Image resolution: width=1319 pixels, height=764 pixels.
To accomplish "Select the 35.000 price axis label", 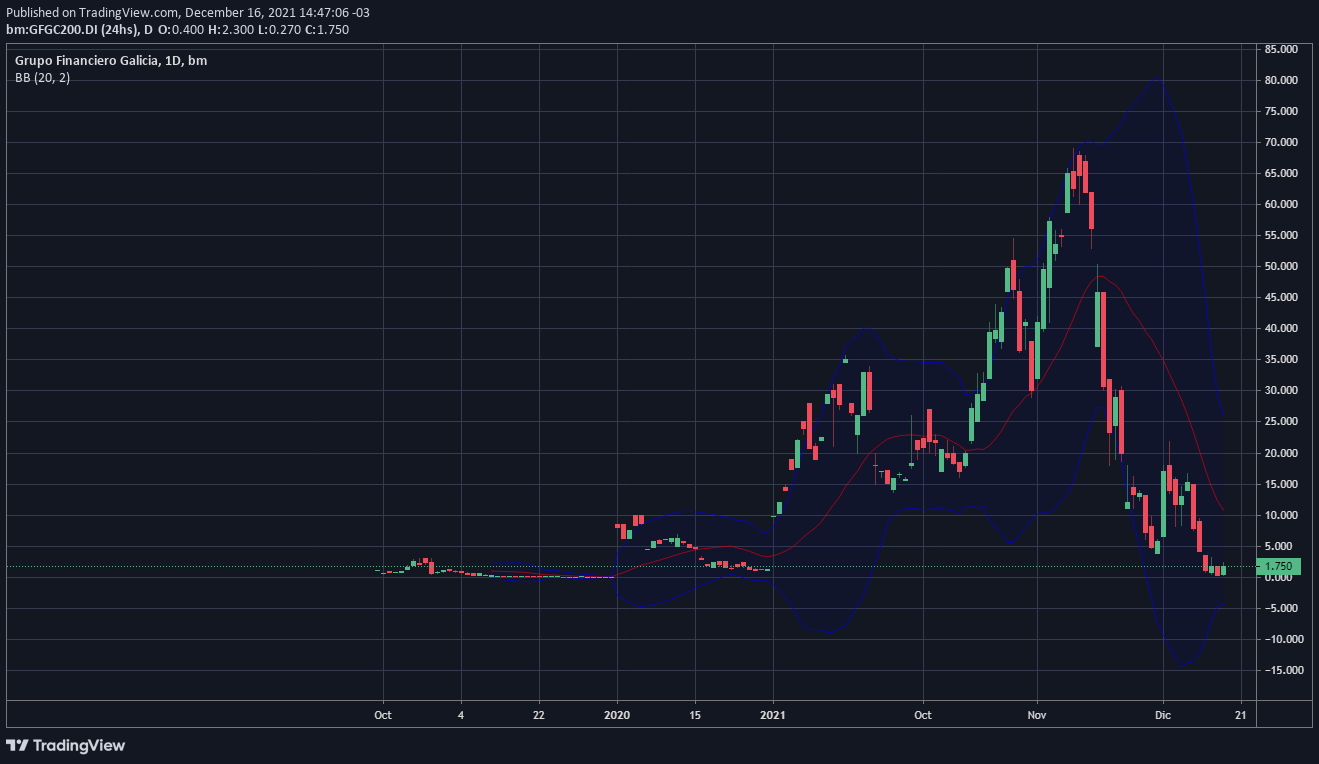I will (x=1282, y=359).
